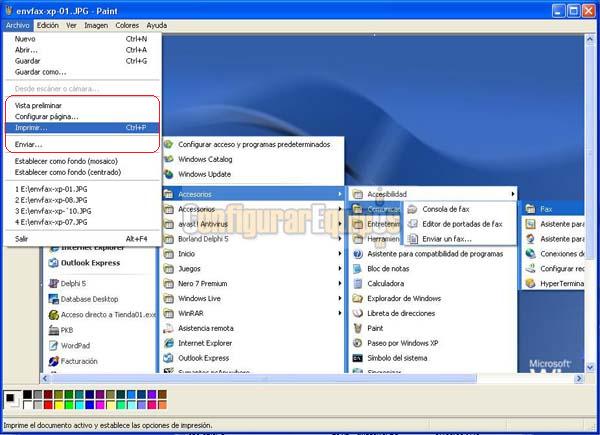Click the current foreground/background color indicator
600x435 pixels.
tap(12, 400)
